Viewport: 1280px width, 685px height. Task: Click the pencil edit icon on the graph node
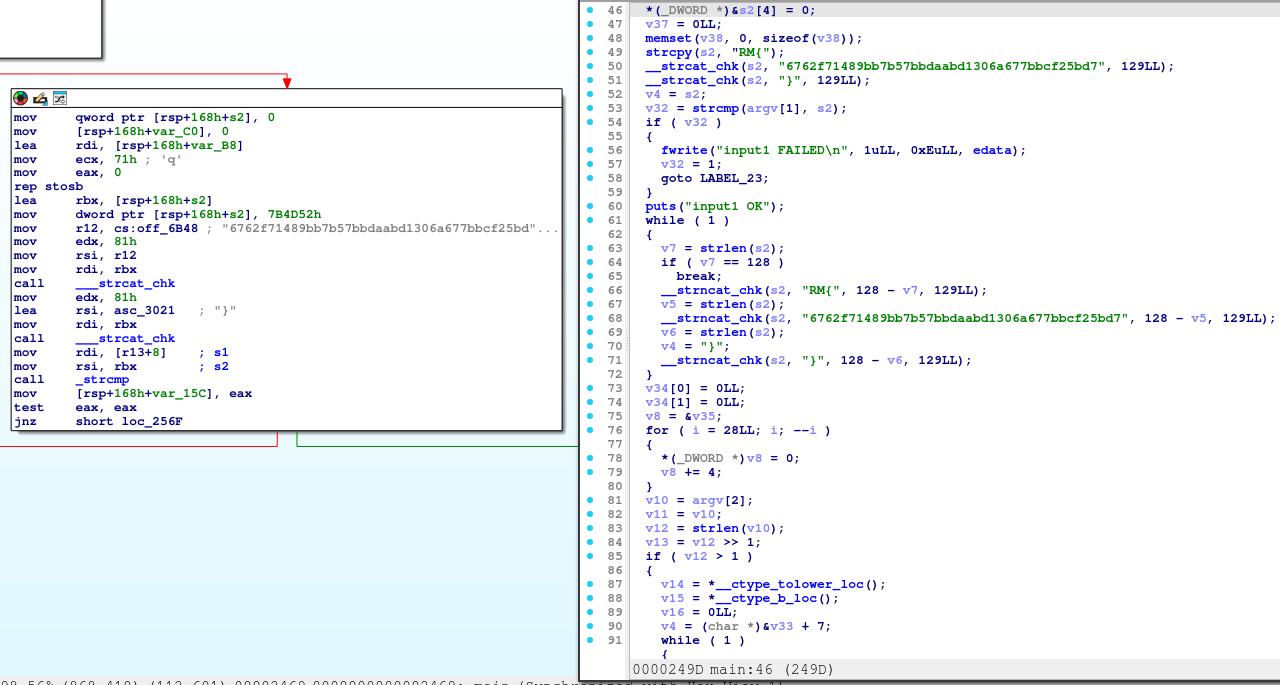click(x=40, y=98)
